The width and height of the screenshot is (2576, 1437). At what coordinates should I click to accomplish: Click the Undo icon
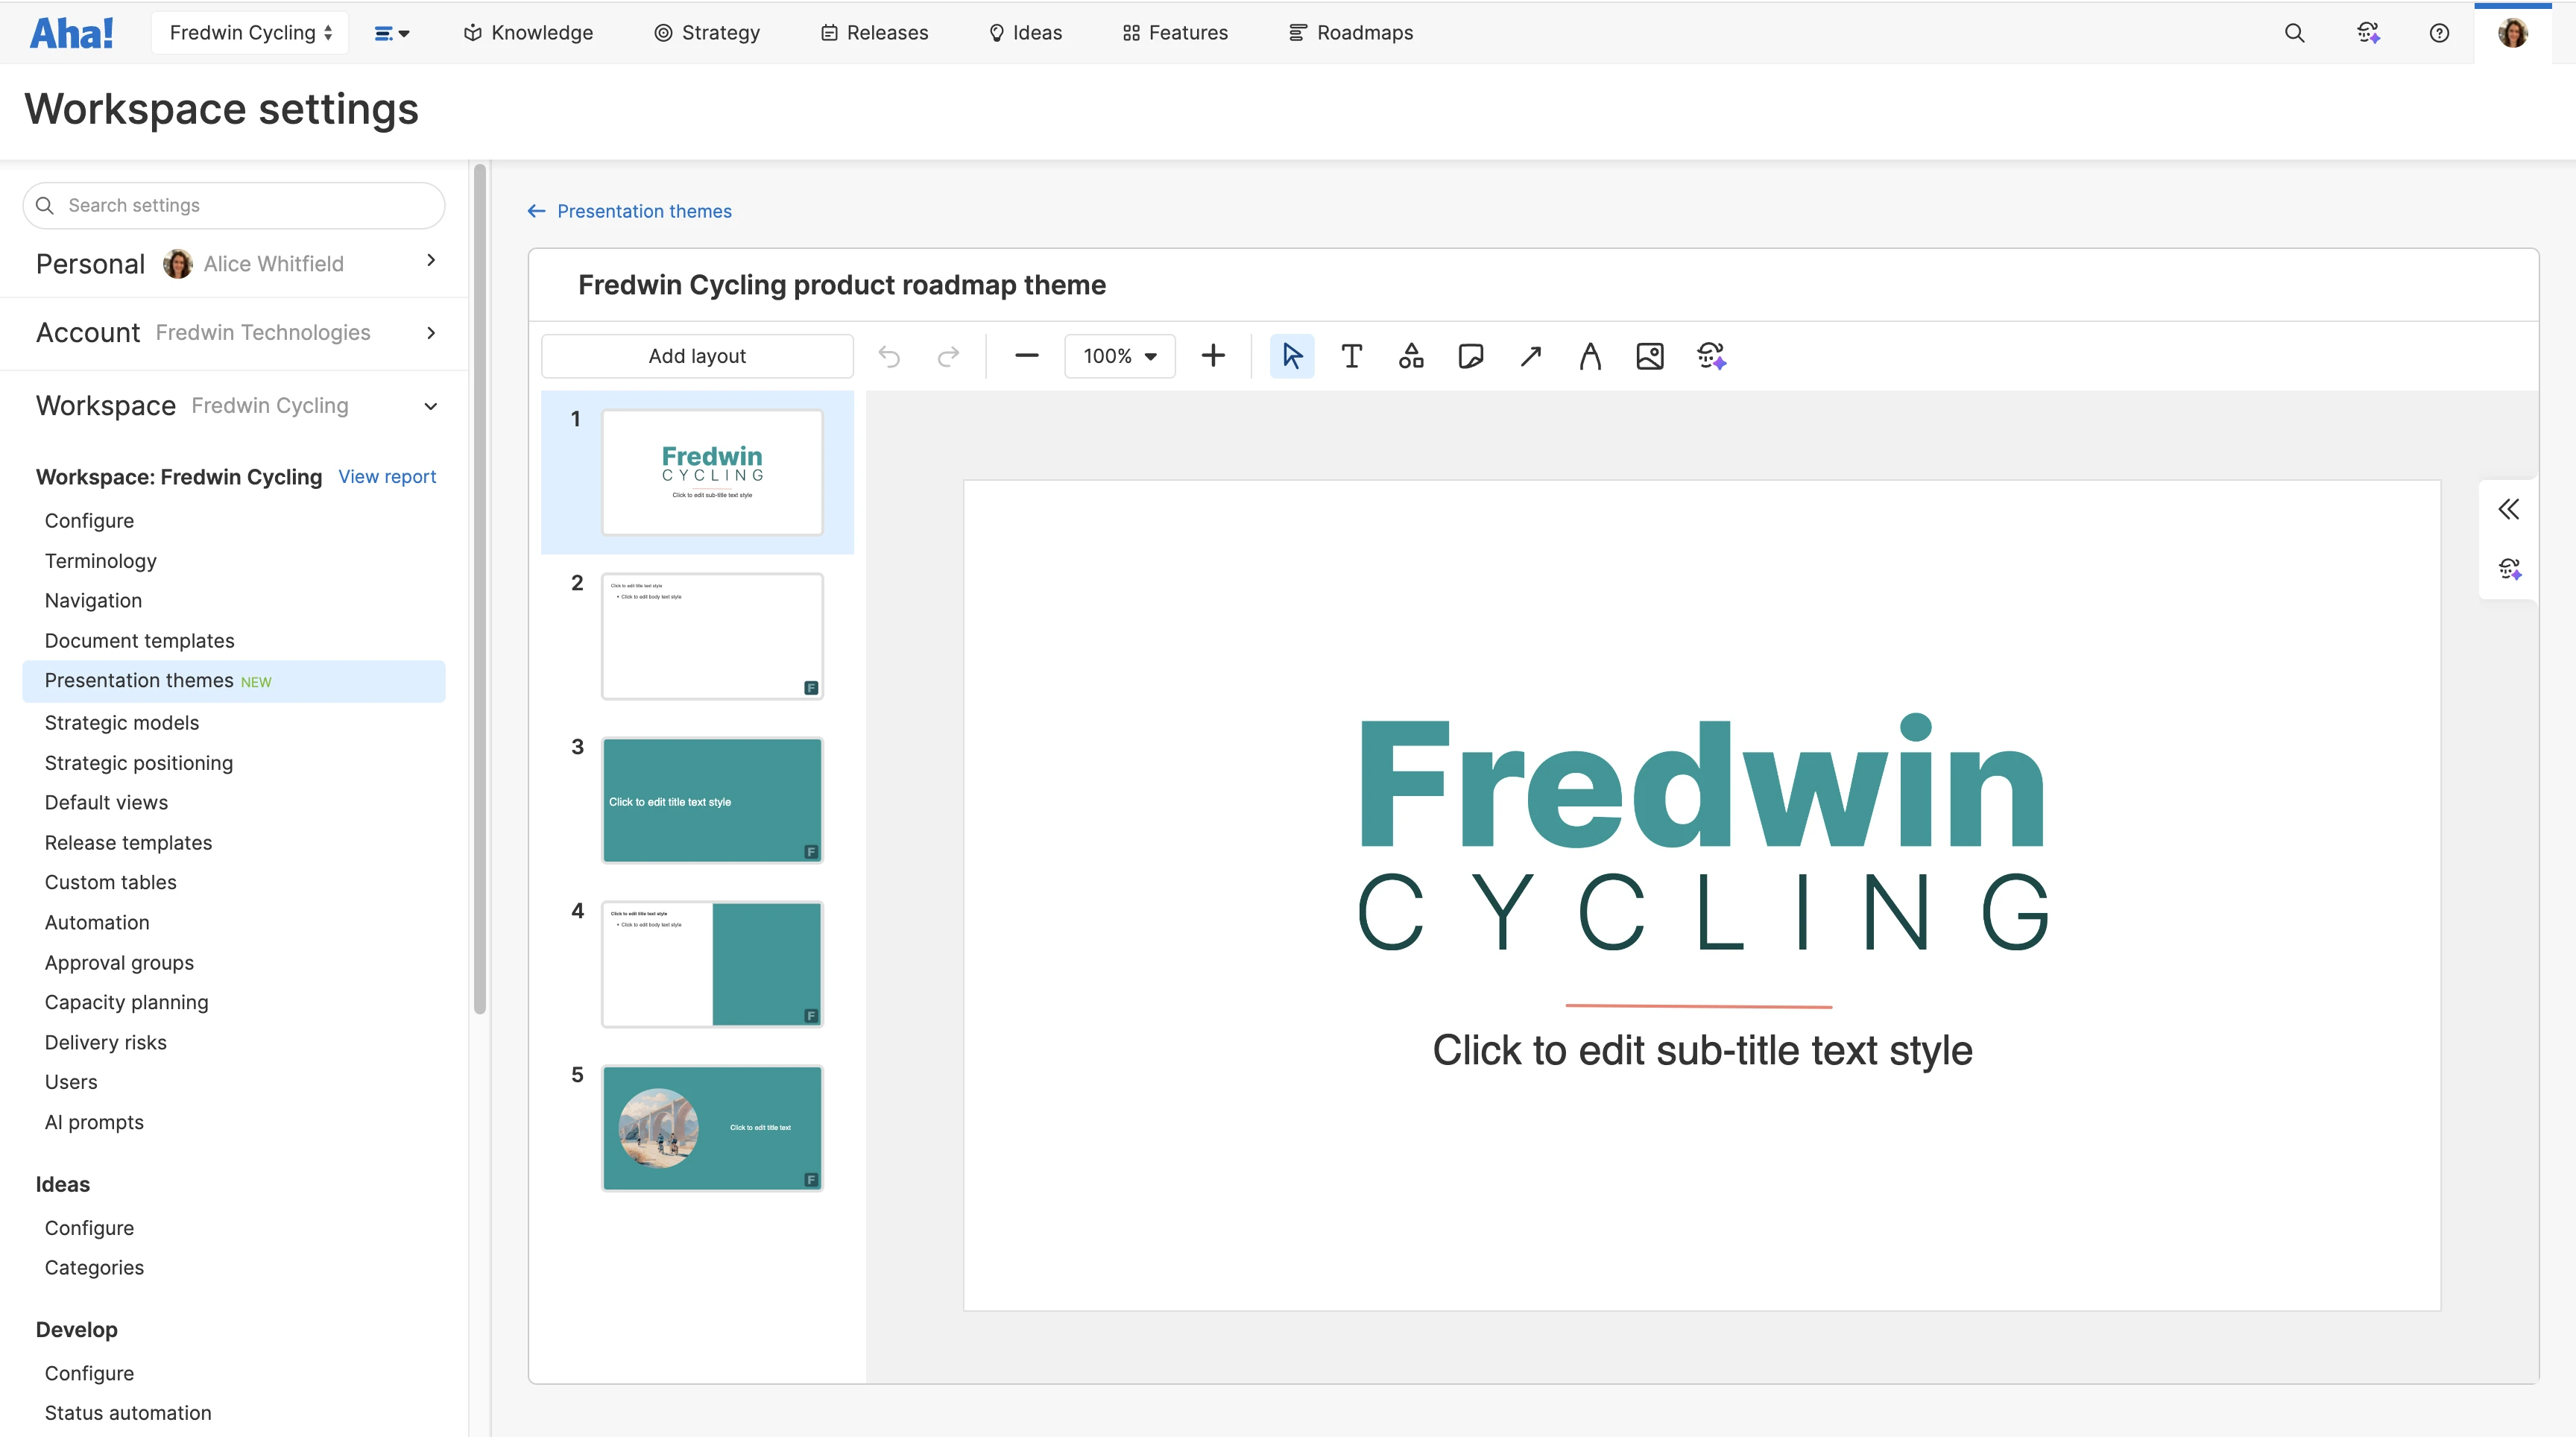(889, 355)
